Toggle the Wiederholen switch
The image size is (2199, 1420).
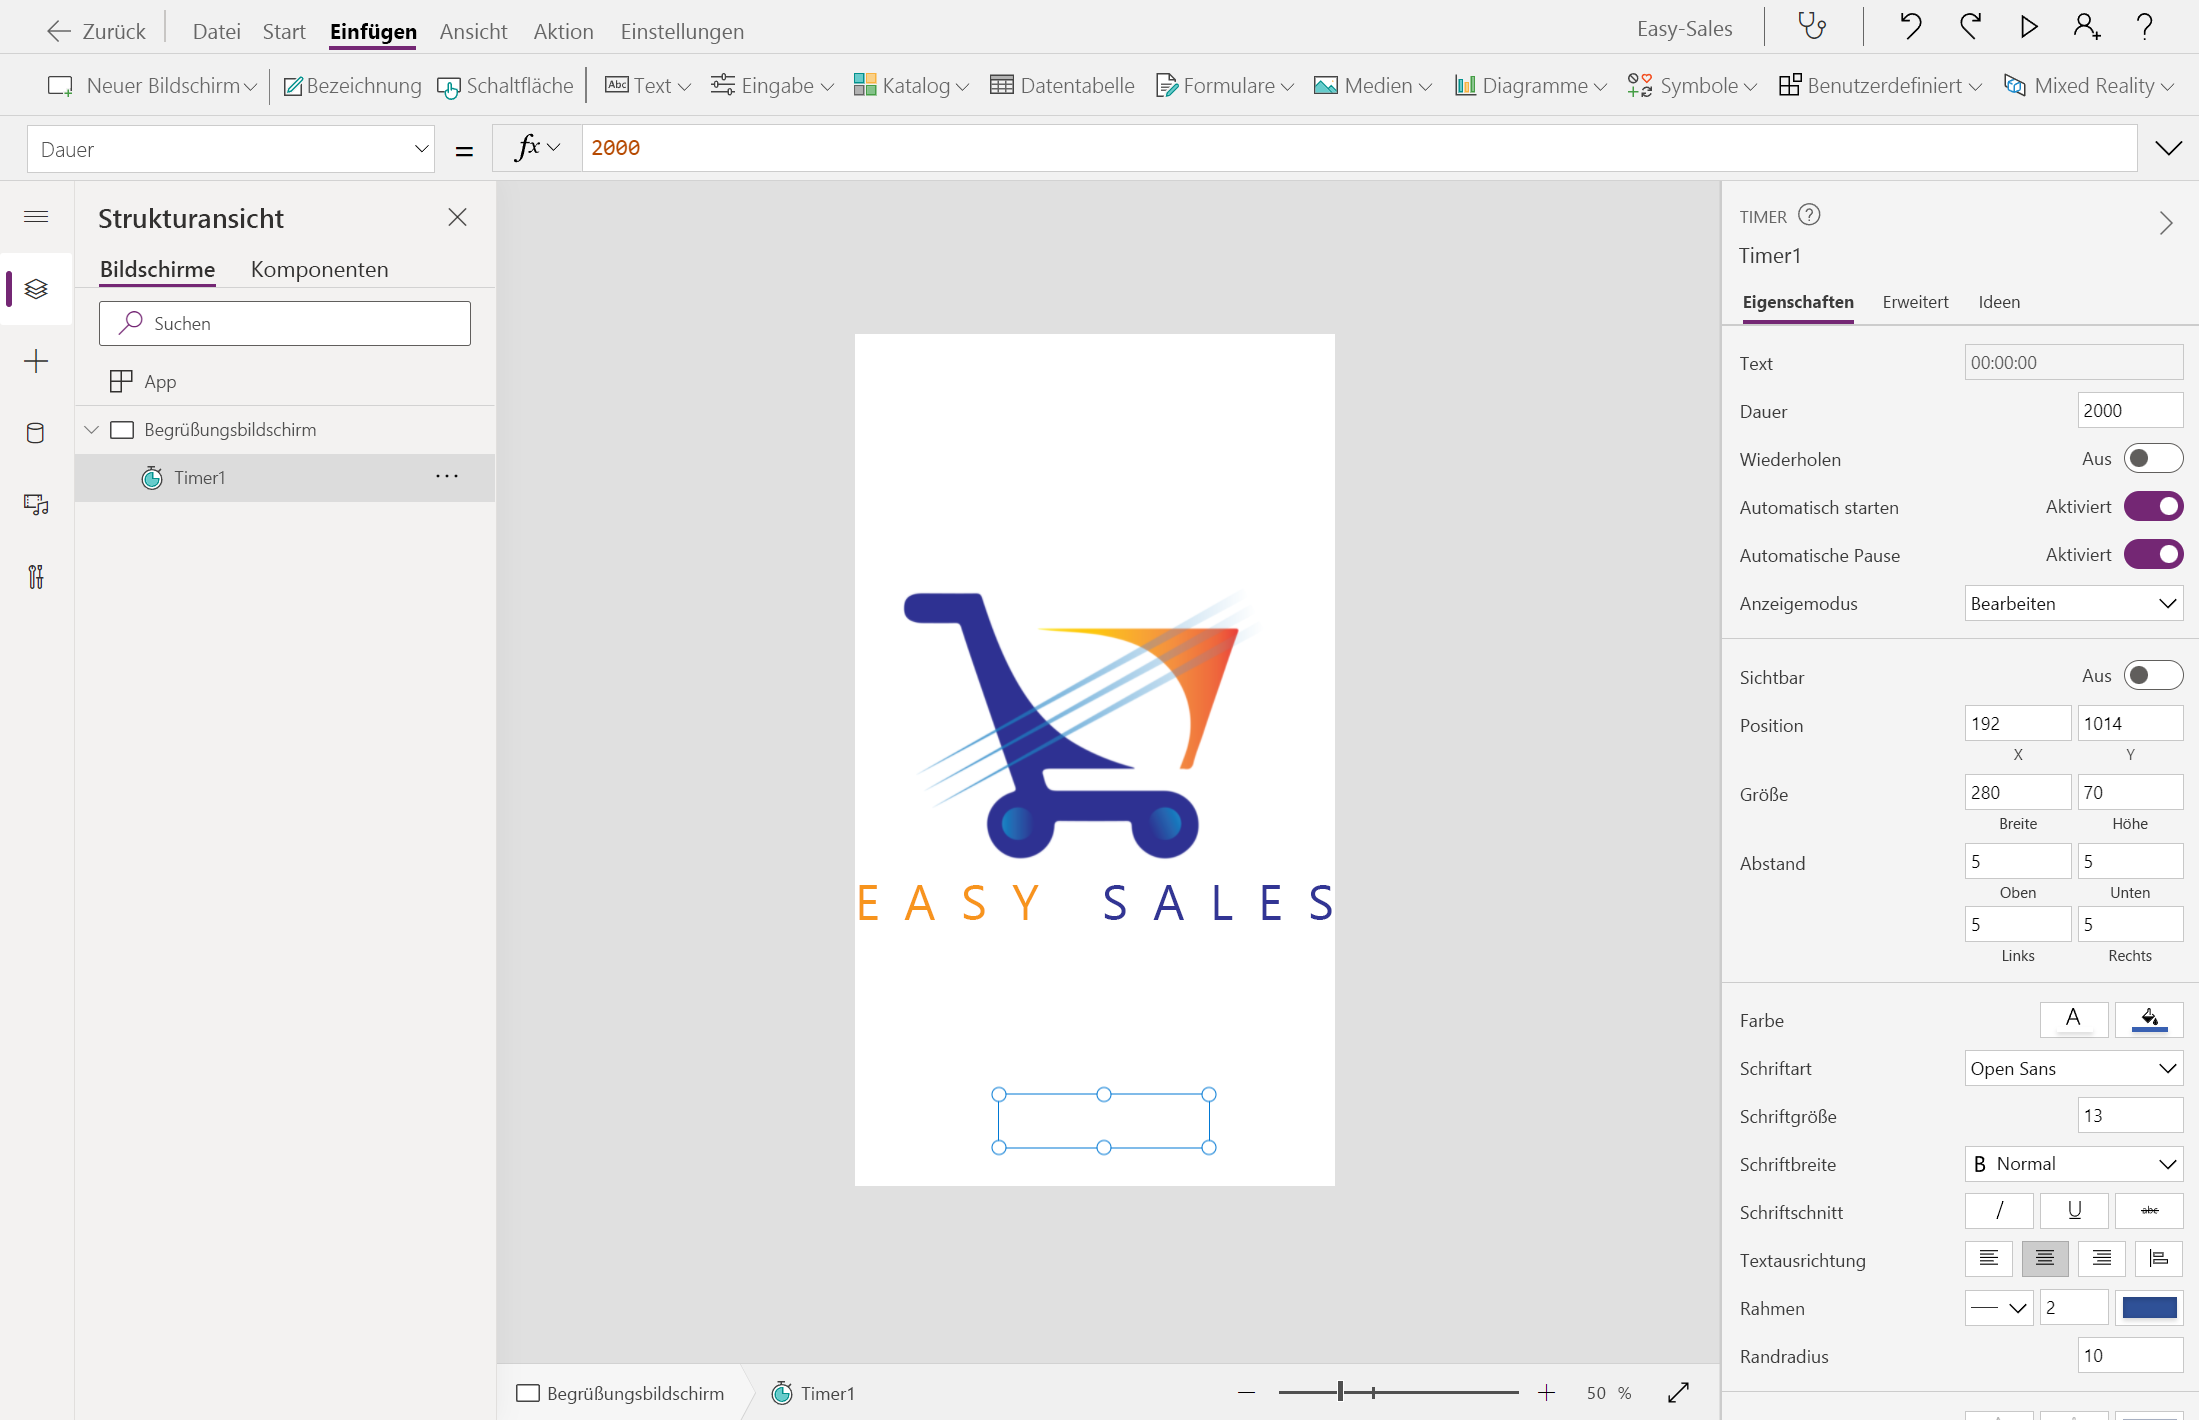pos(2152,459)
